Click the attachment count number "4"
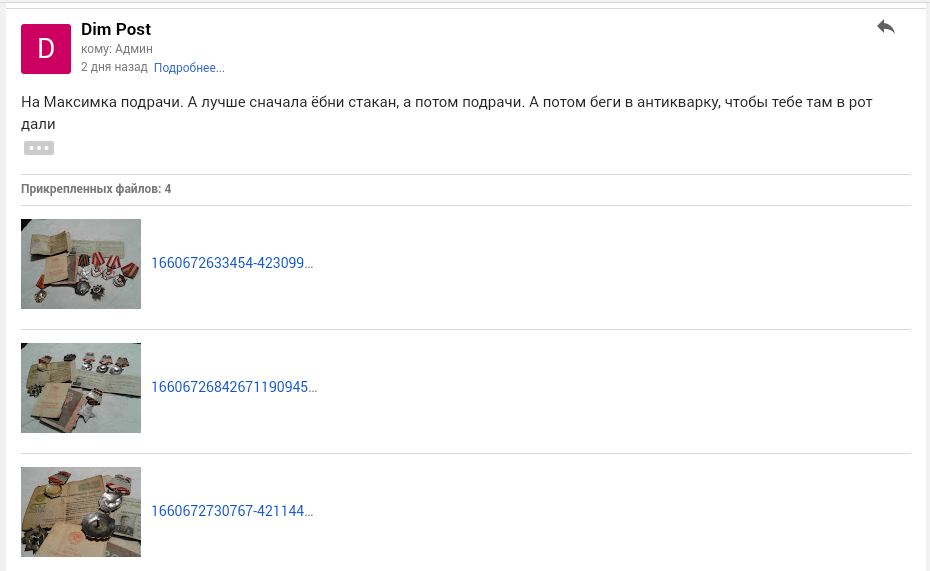The image size is (930, 571). [x=168, y=189]
